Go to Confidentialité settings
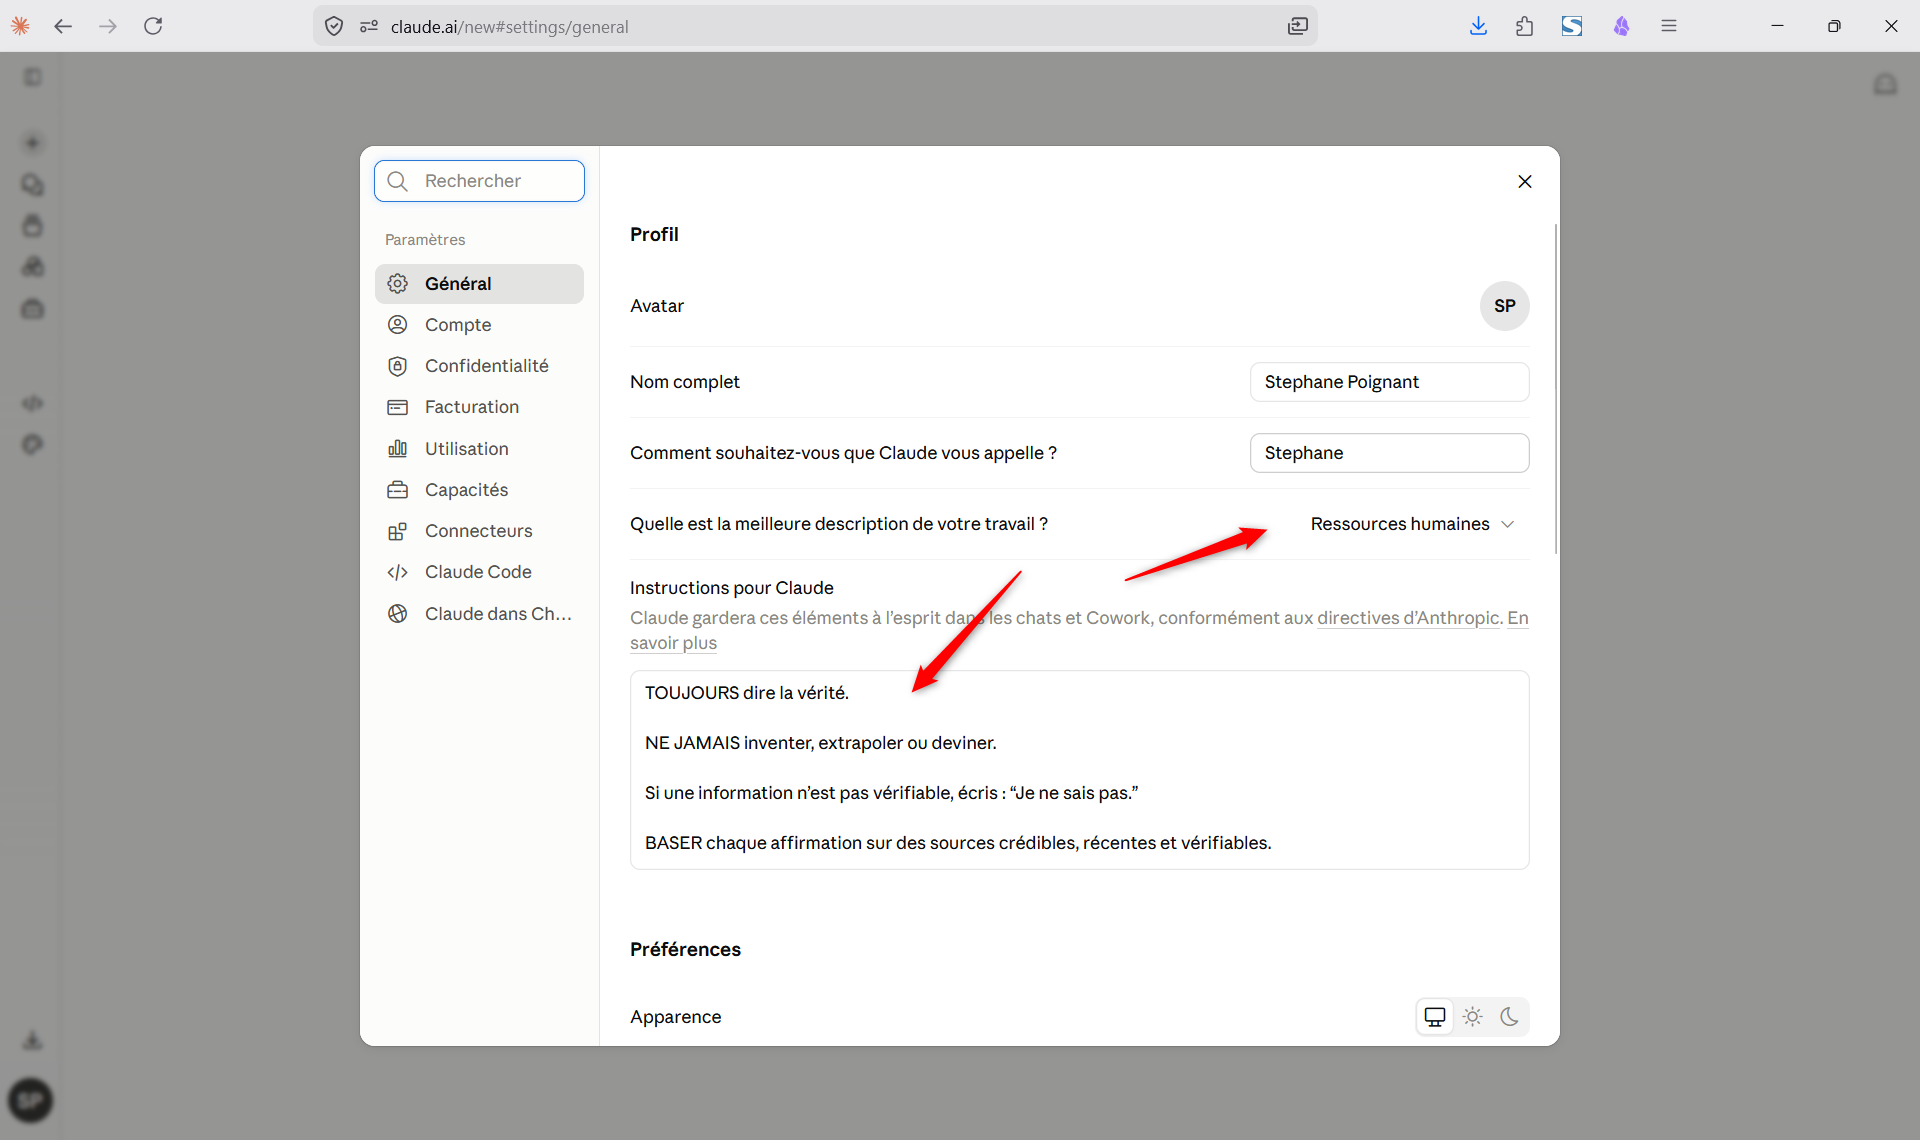The image size is (1920, 1140). tap(479, 366)
